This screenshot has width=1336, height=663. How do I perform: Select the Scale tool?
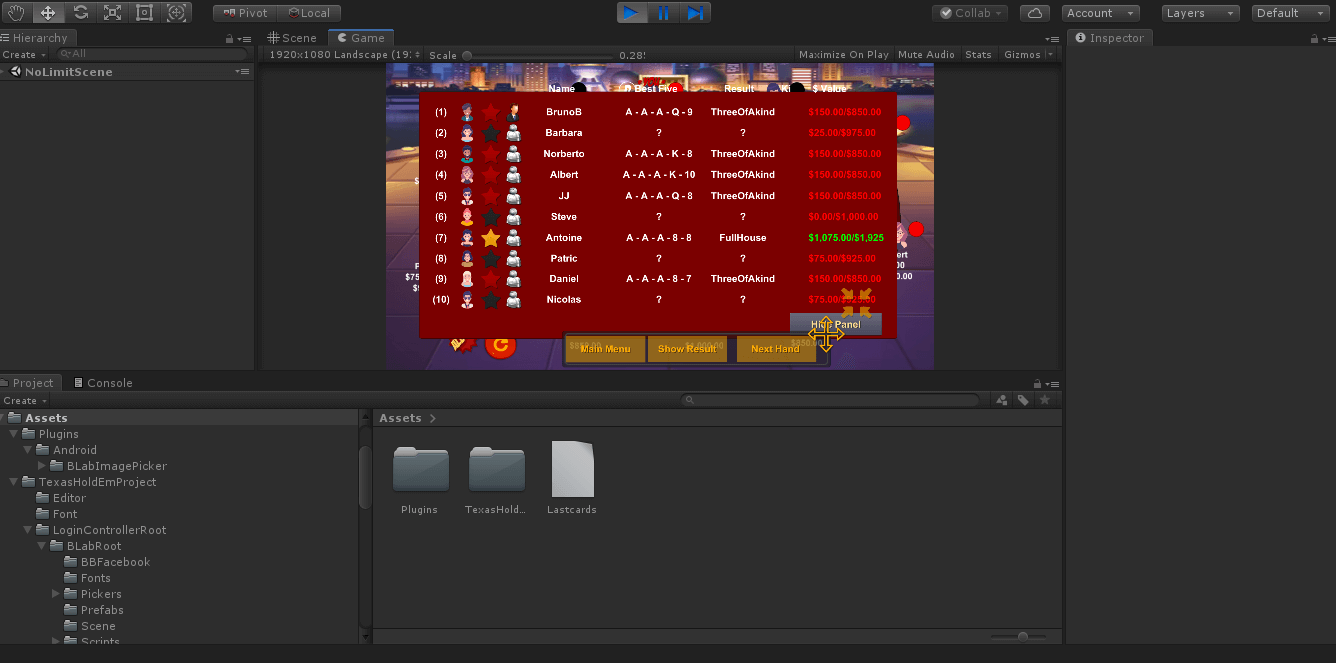pyautogui.click(x=112, y=13)
